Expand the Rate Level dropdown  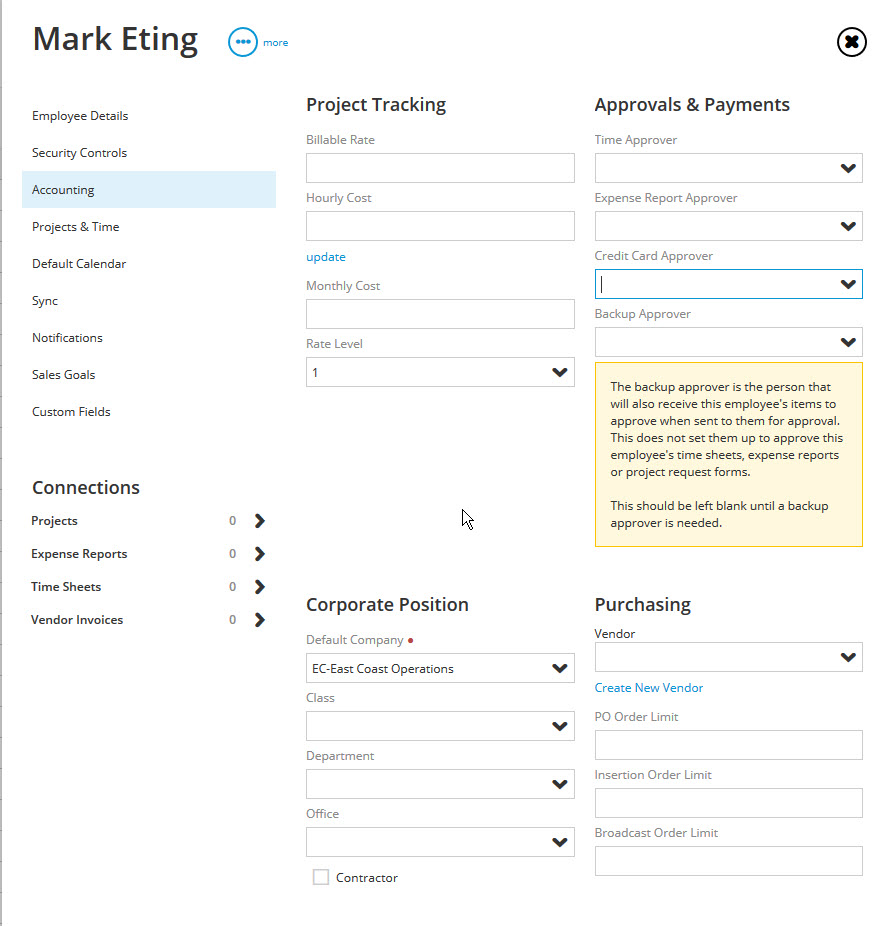[x=440, y=372]
